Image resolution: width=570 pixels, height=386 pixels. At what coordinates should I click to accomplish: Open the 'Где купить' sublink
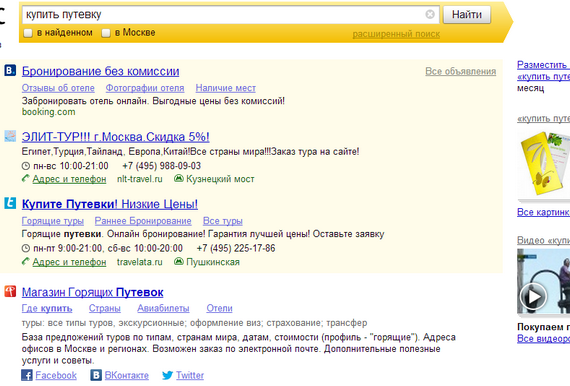pyautogui.click(x=47, y=308)
